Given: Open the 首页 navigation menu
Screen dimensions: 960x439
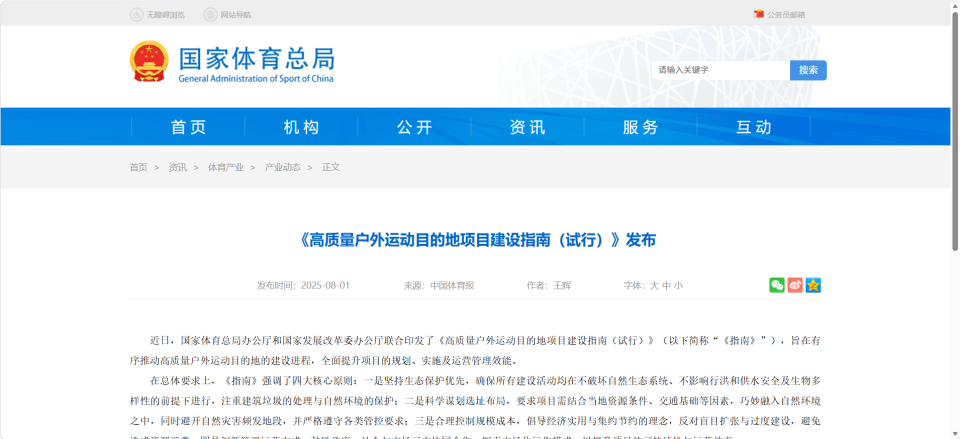Looking at the screenshot, I should (x=189, y=127).
